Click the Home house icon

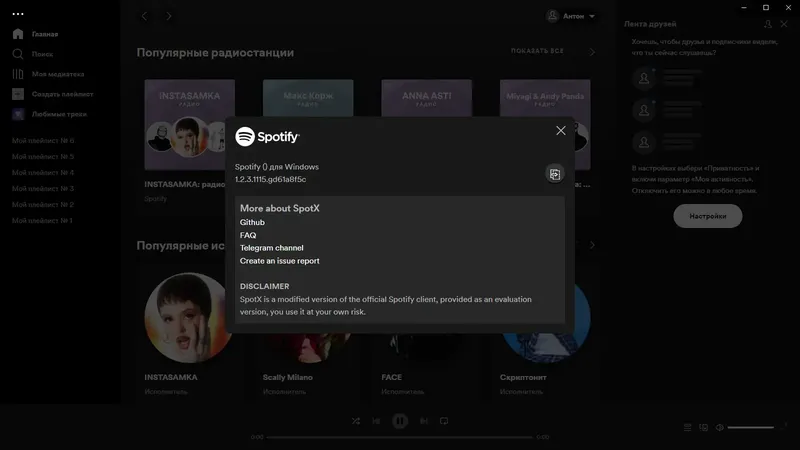(x=18, y=34)
